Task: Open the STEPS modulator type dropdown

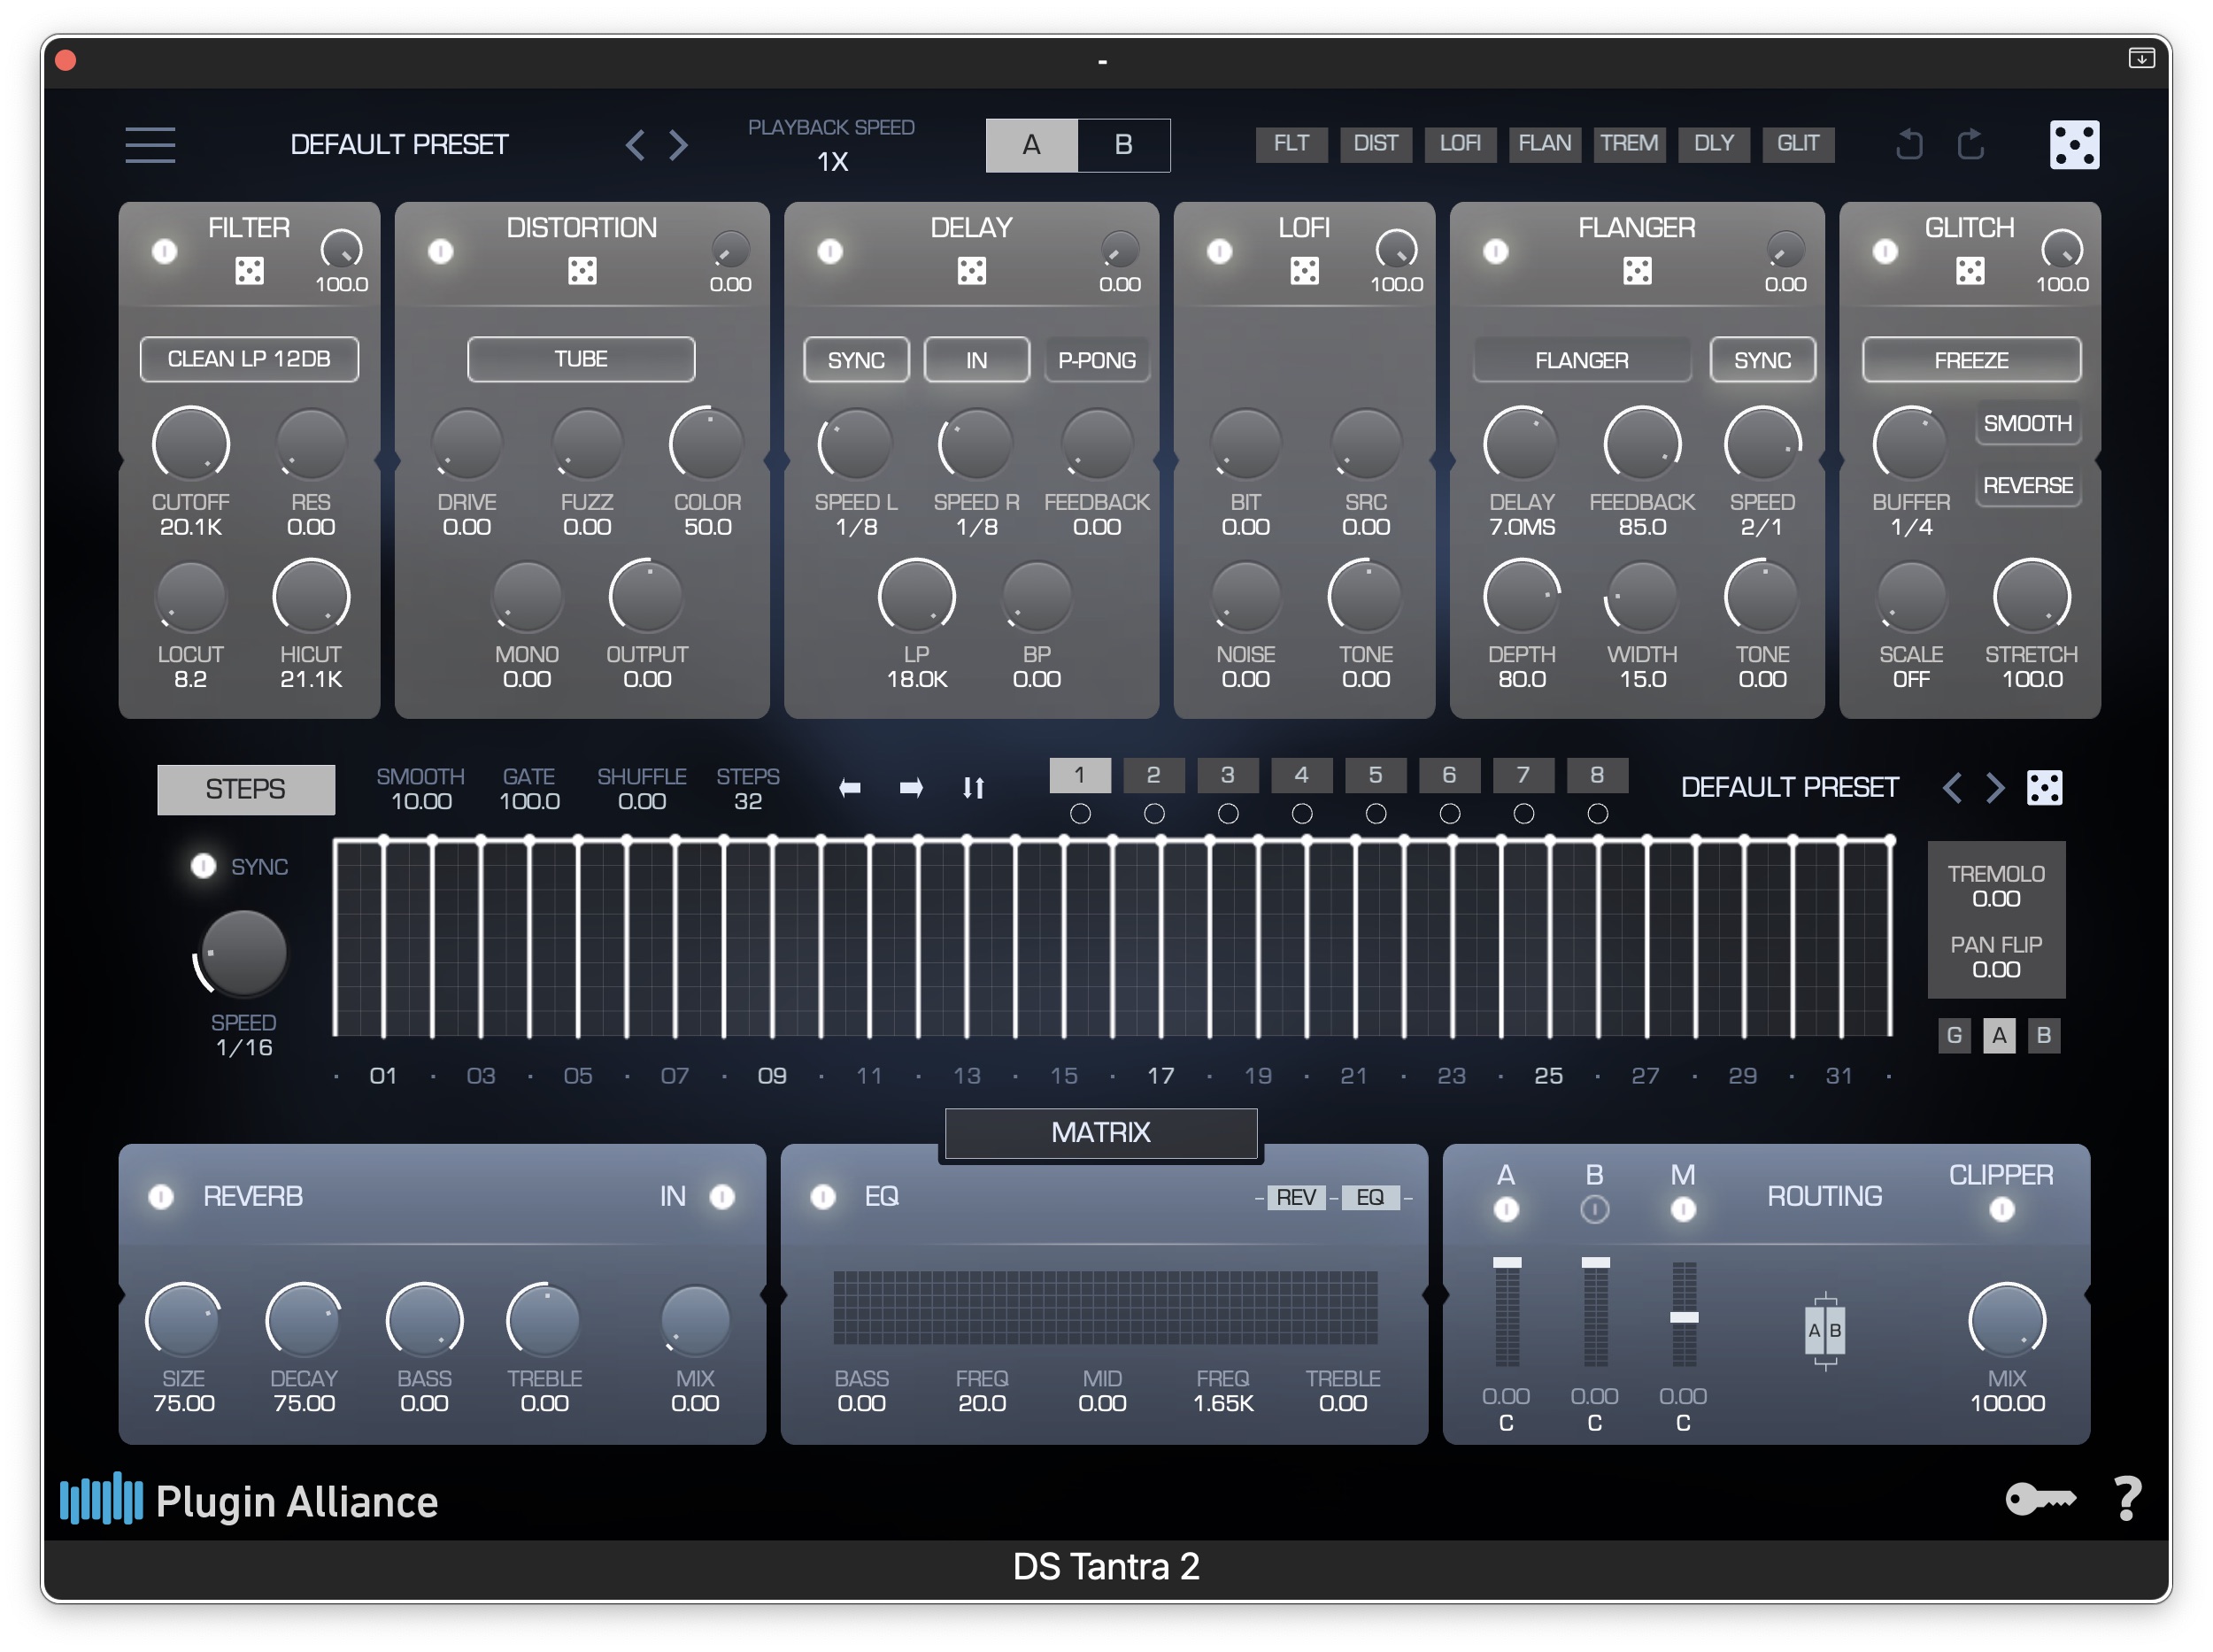Action: point(246,789)
